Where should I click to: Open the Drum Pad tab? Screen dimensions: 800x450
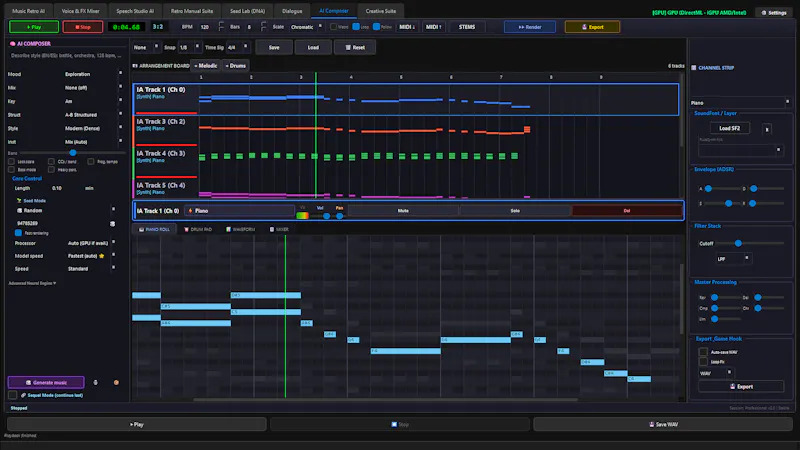(x=198, y=230)
